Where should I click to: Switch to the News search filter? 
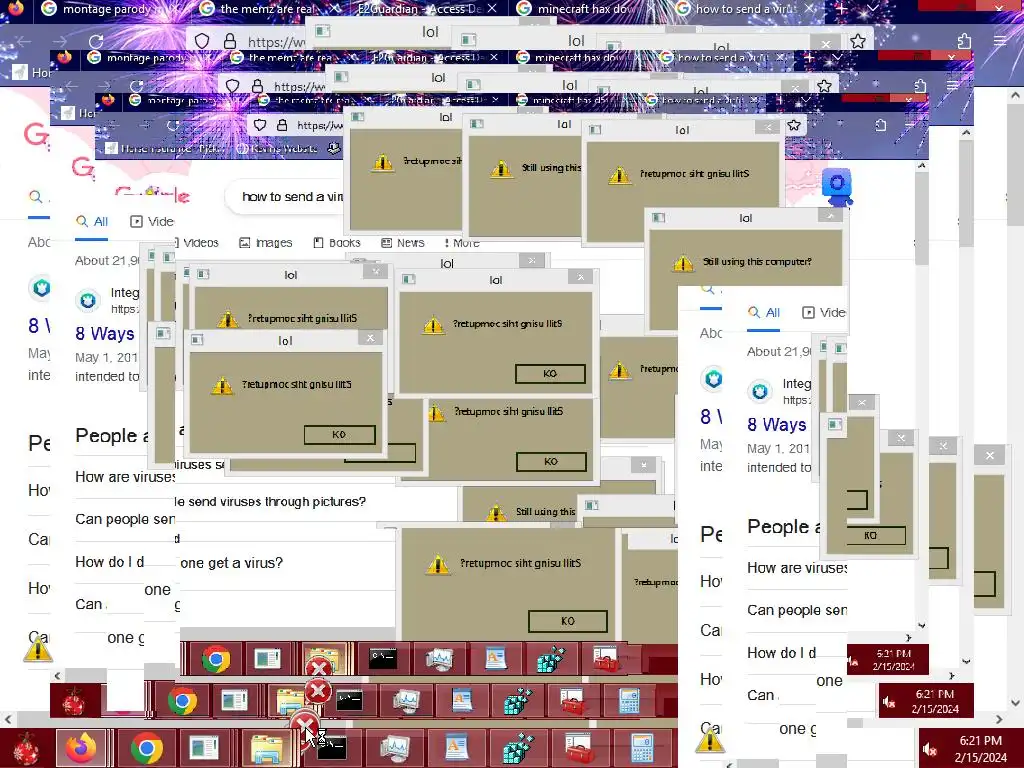(403, 243)
